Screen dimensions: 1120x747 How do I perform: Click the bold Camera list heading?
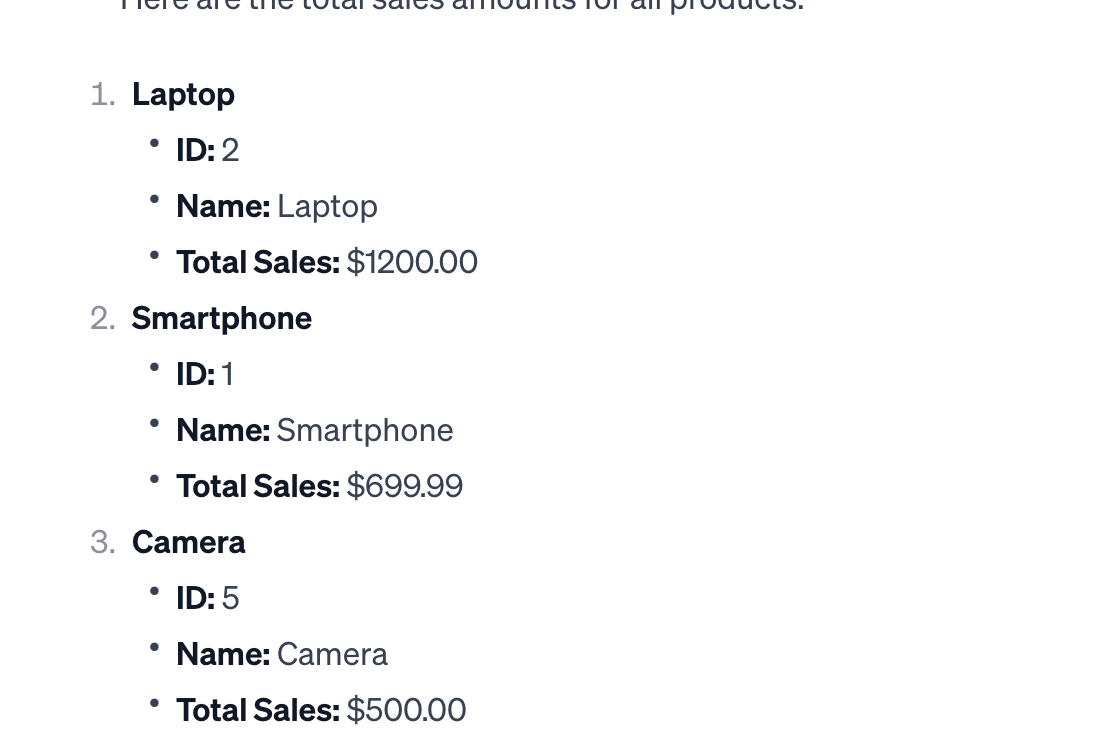[188, 542]
